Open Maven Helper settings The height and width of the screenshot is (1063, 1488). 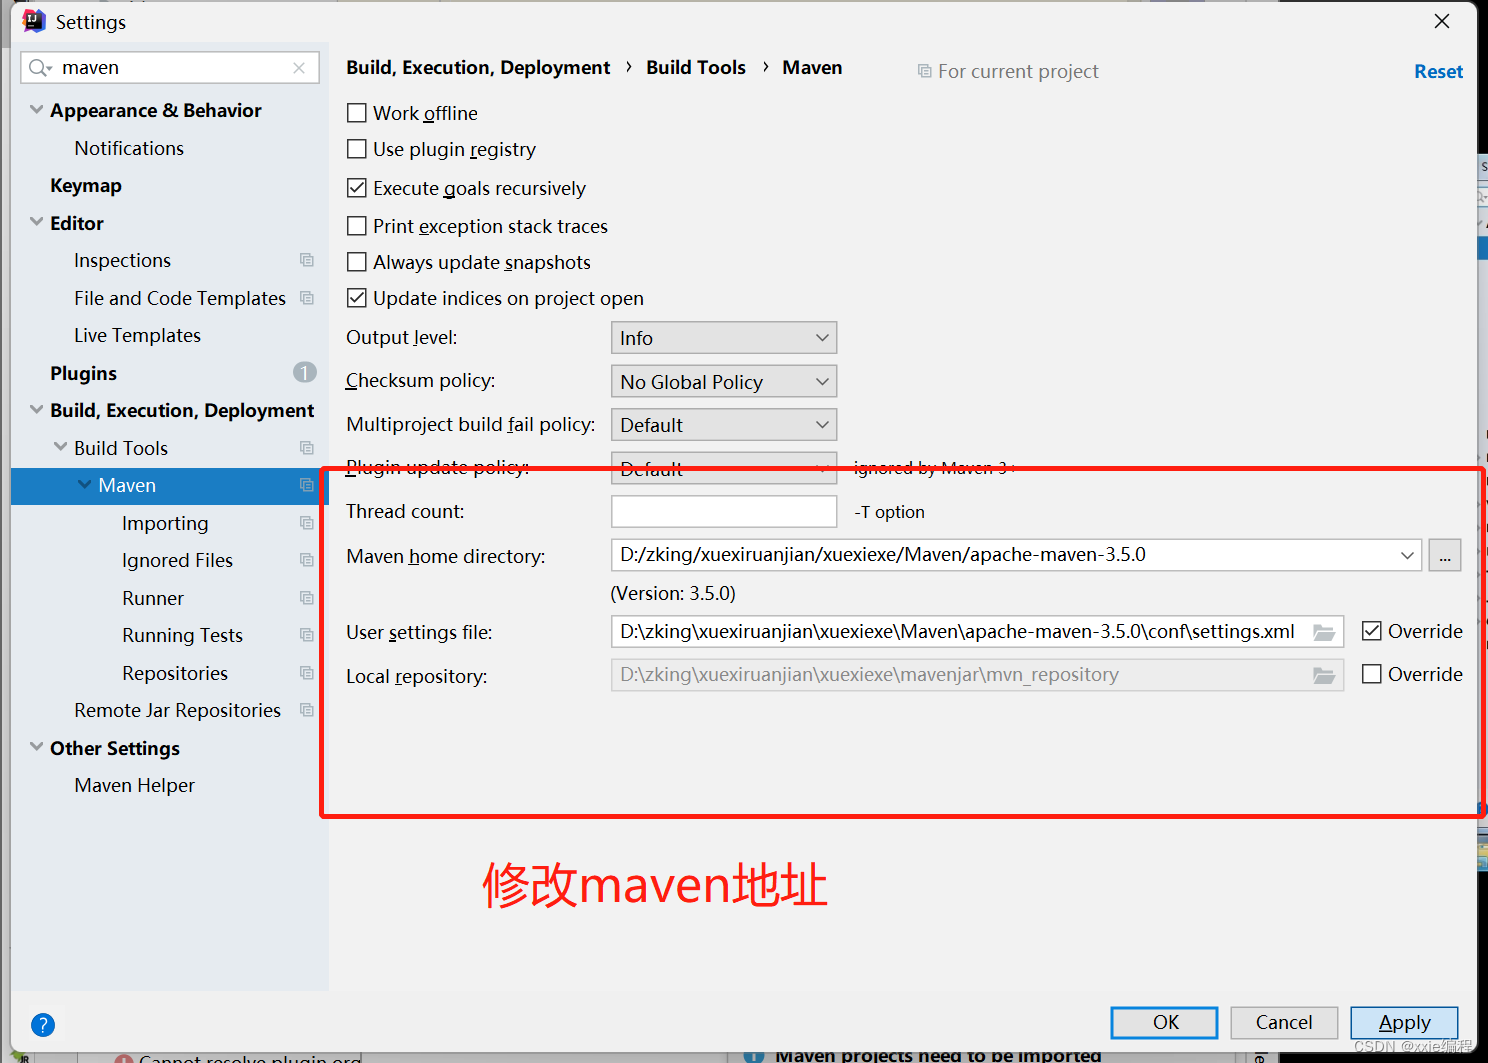pos(134,785)
